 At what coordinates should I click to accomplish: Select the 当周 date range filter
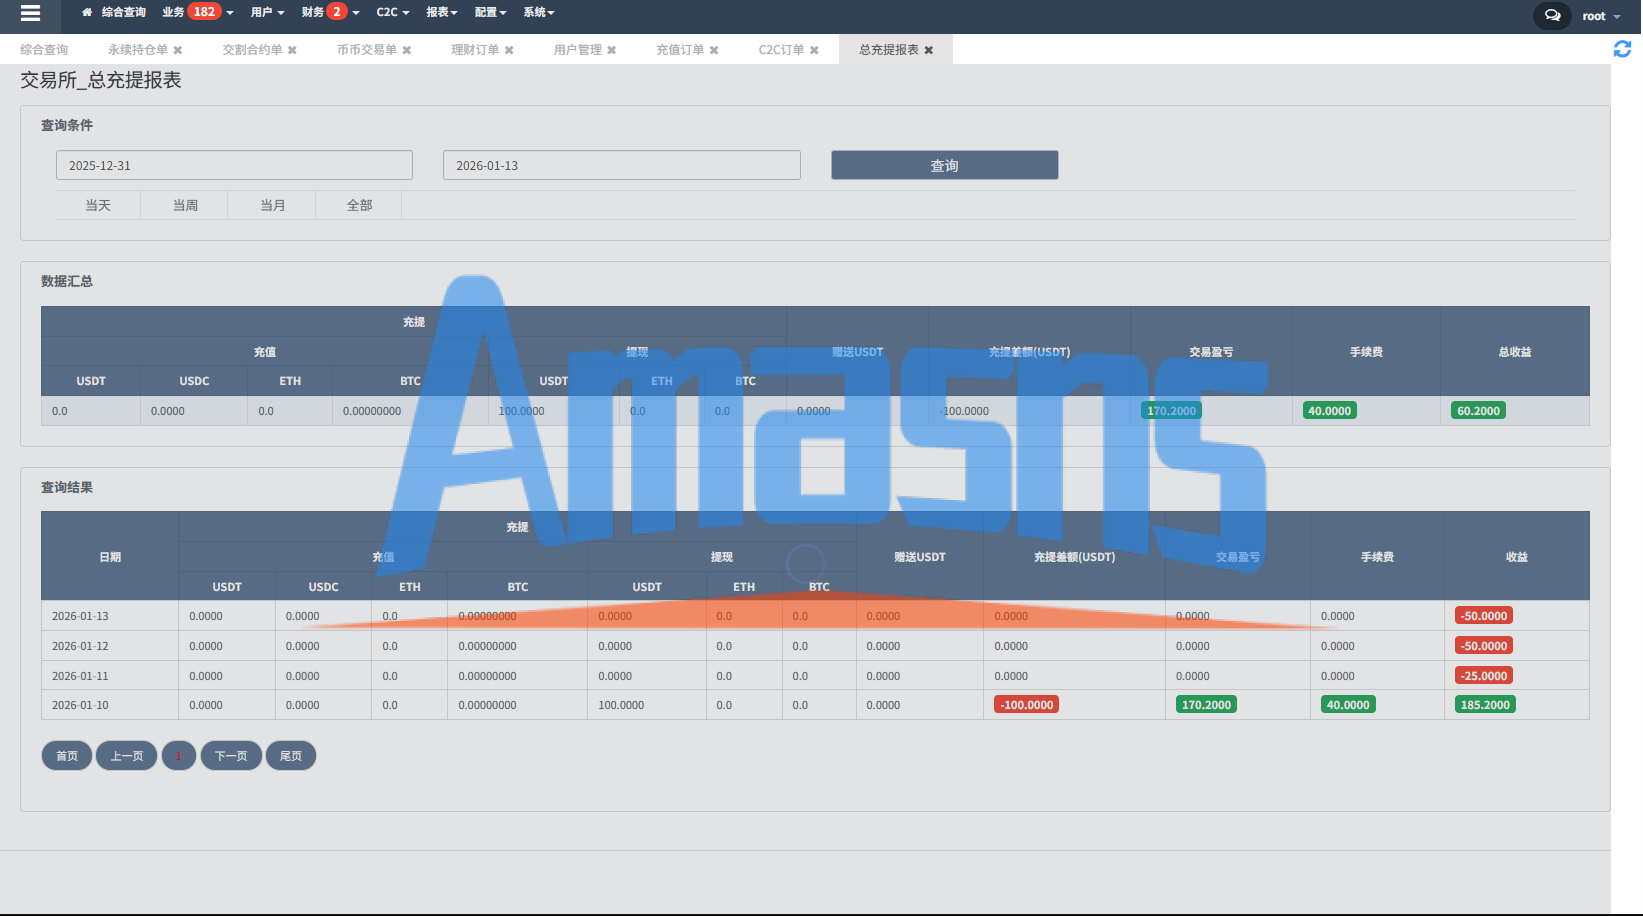(185, 205)
